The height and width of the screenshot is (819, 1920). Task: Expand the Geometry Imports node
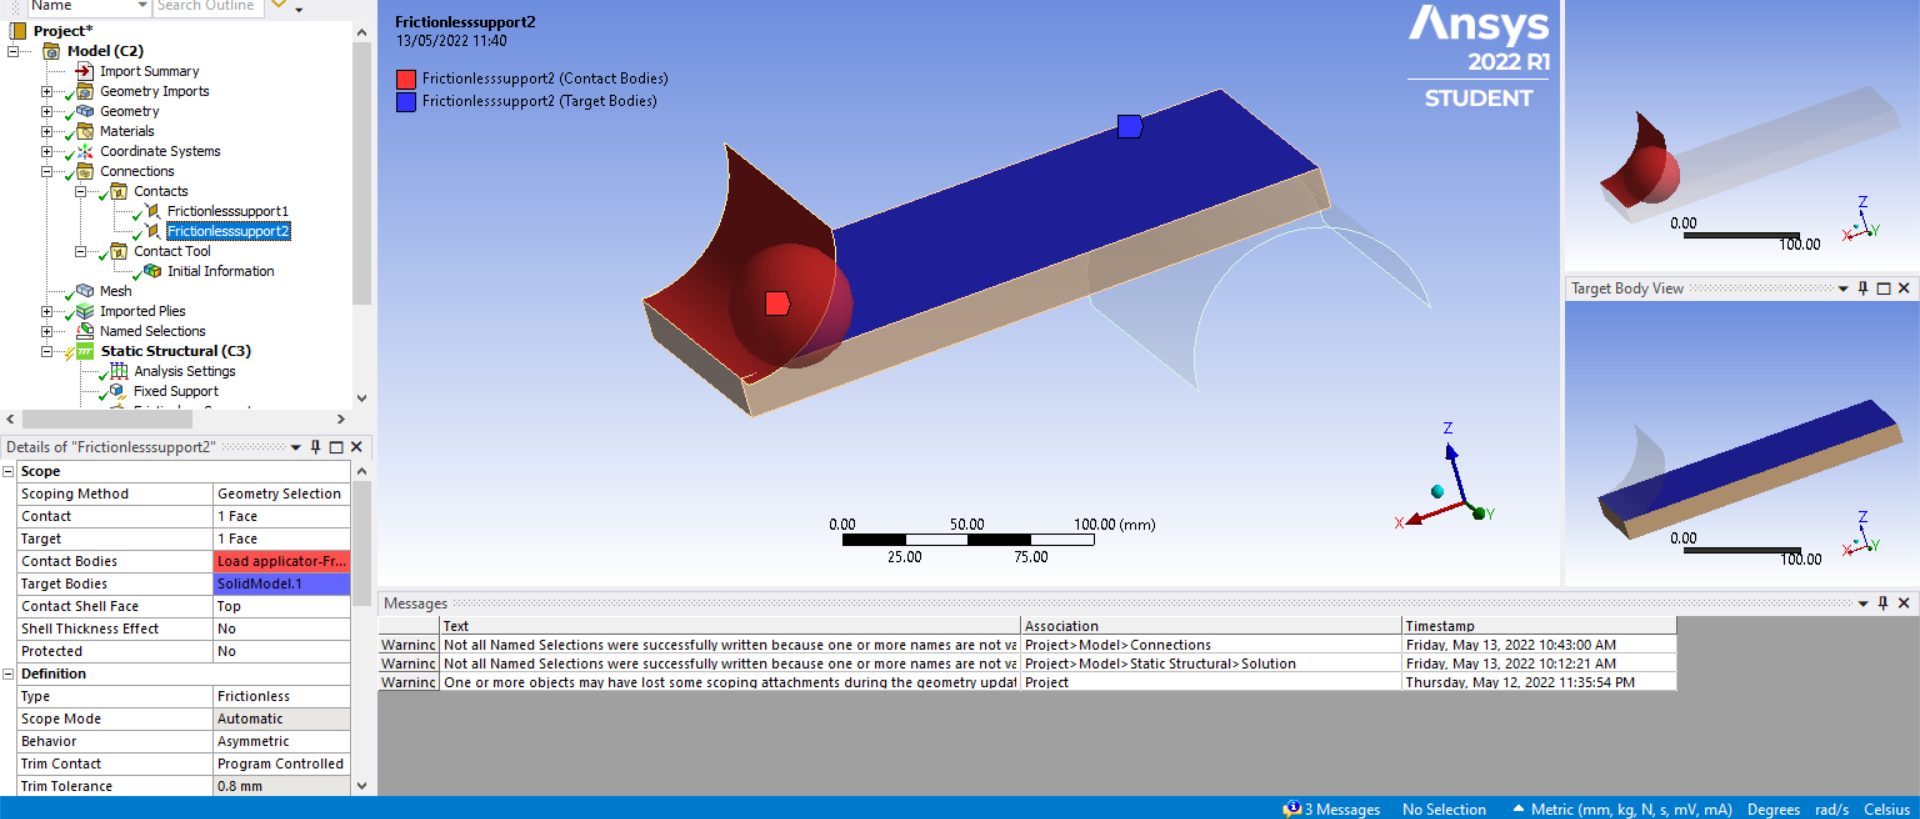(x=47, y=91)
